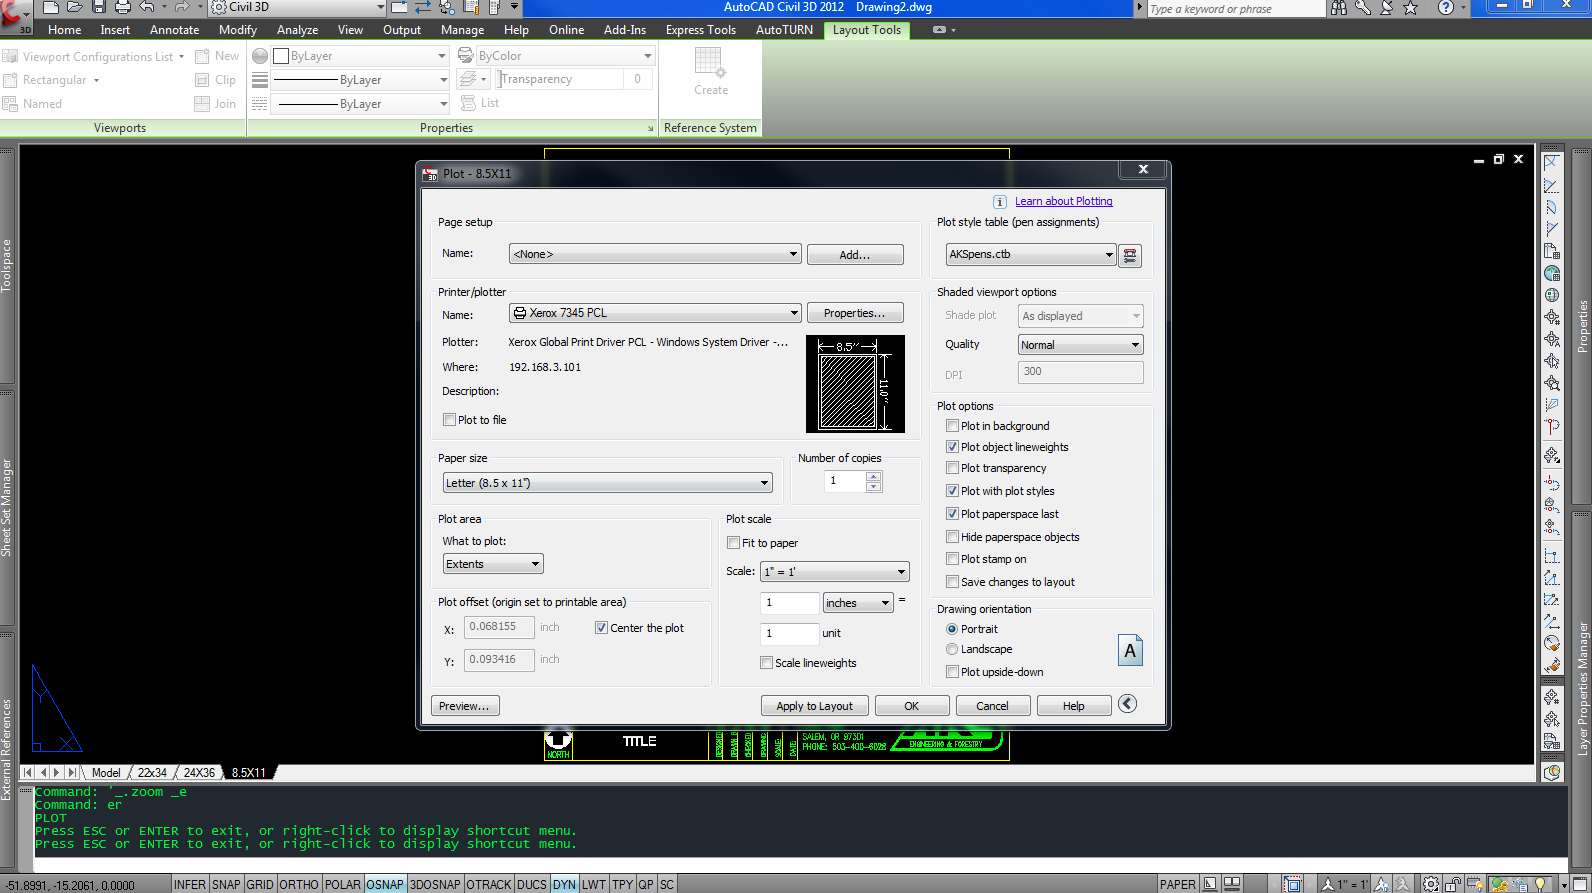Switch to the Model layout tab

coord(106,773)
